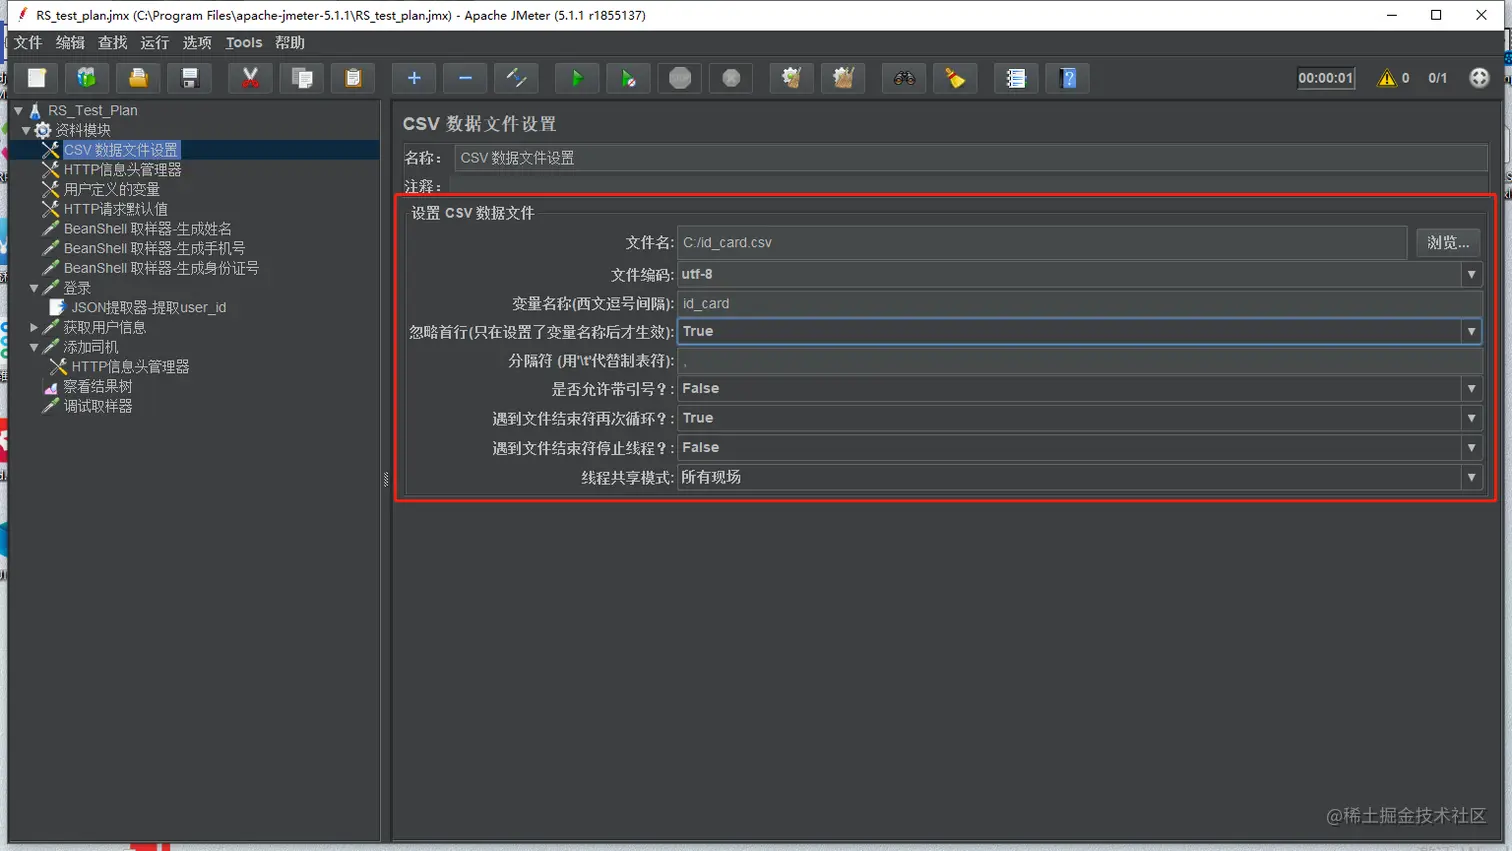Select HTTP信息头管理器 under 资料模块

tap(123, 170)
